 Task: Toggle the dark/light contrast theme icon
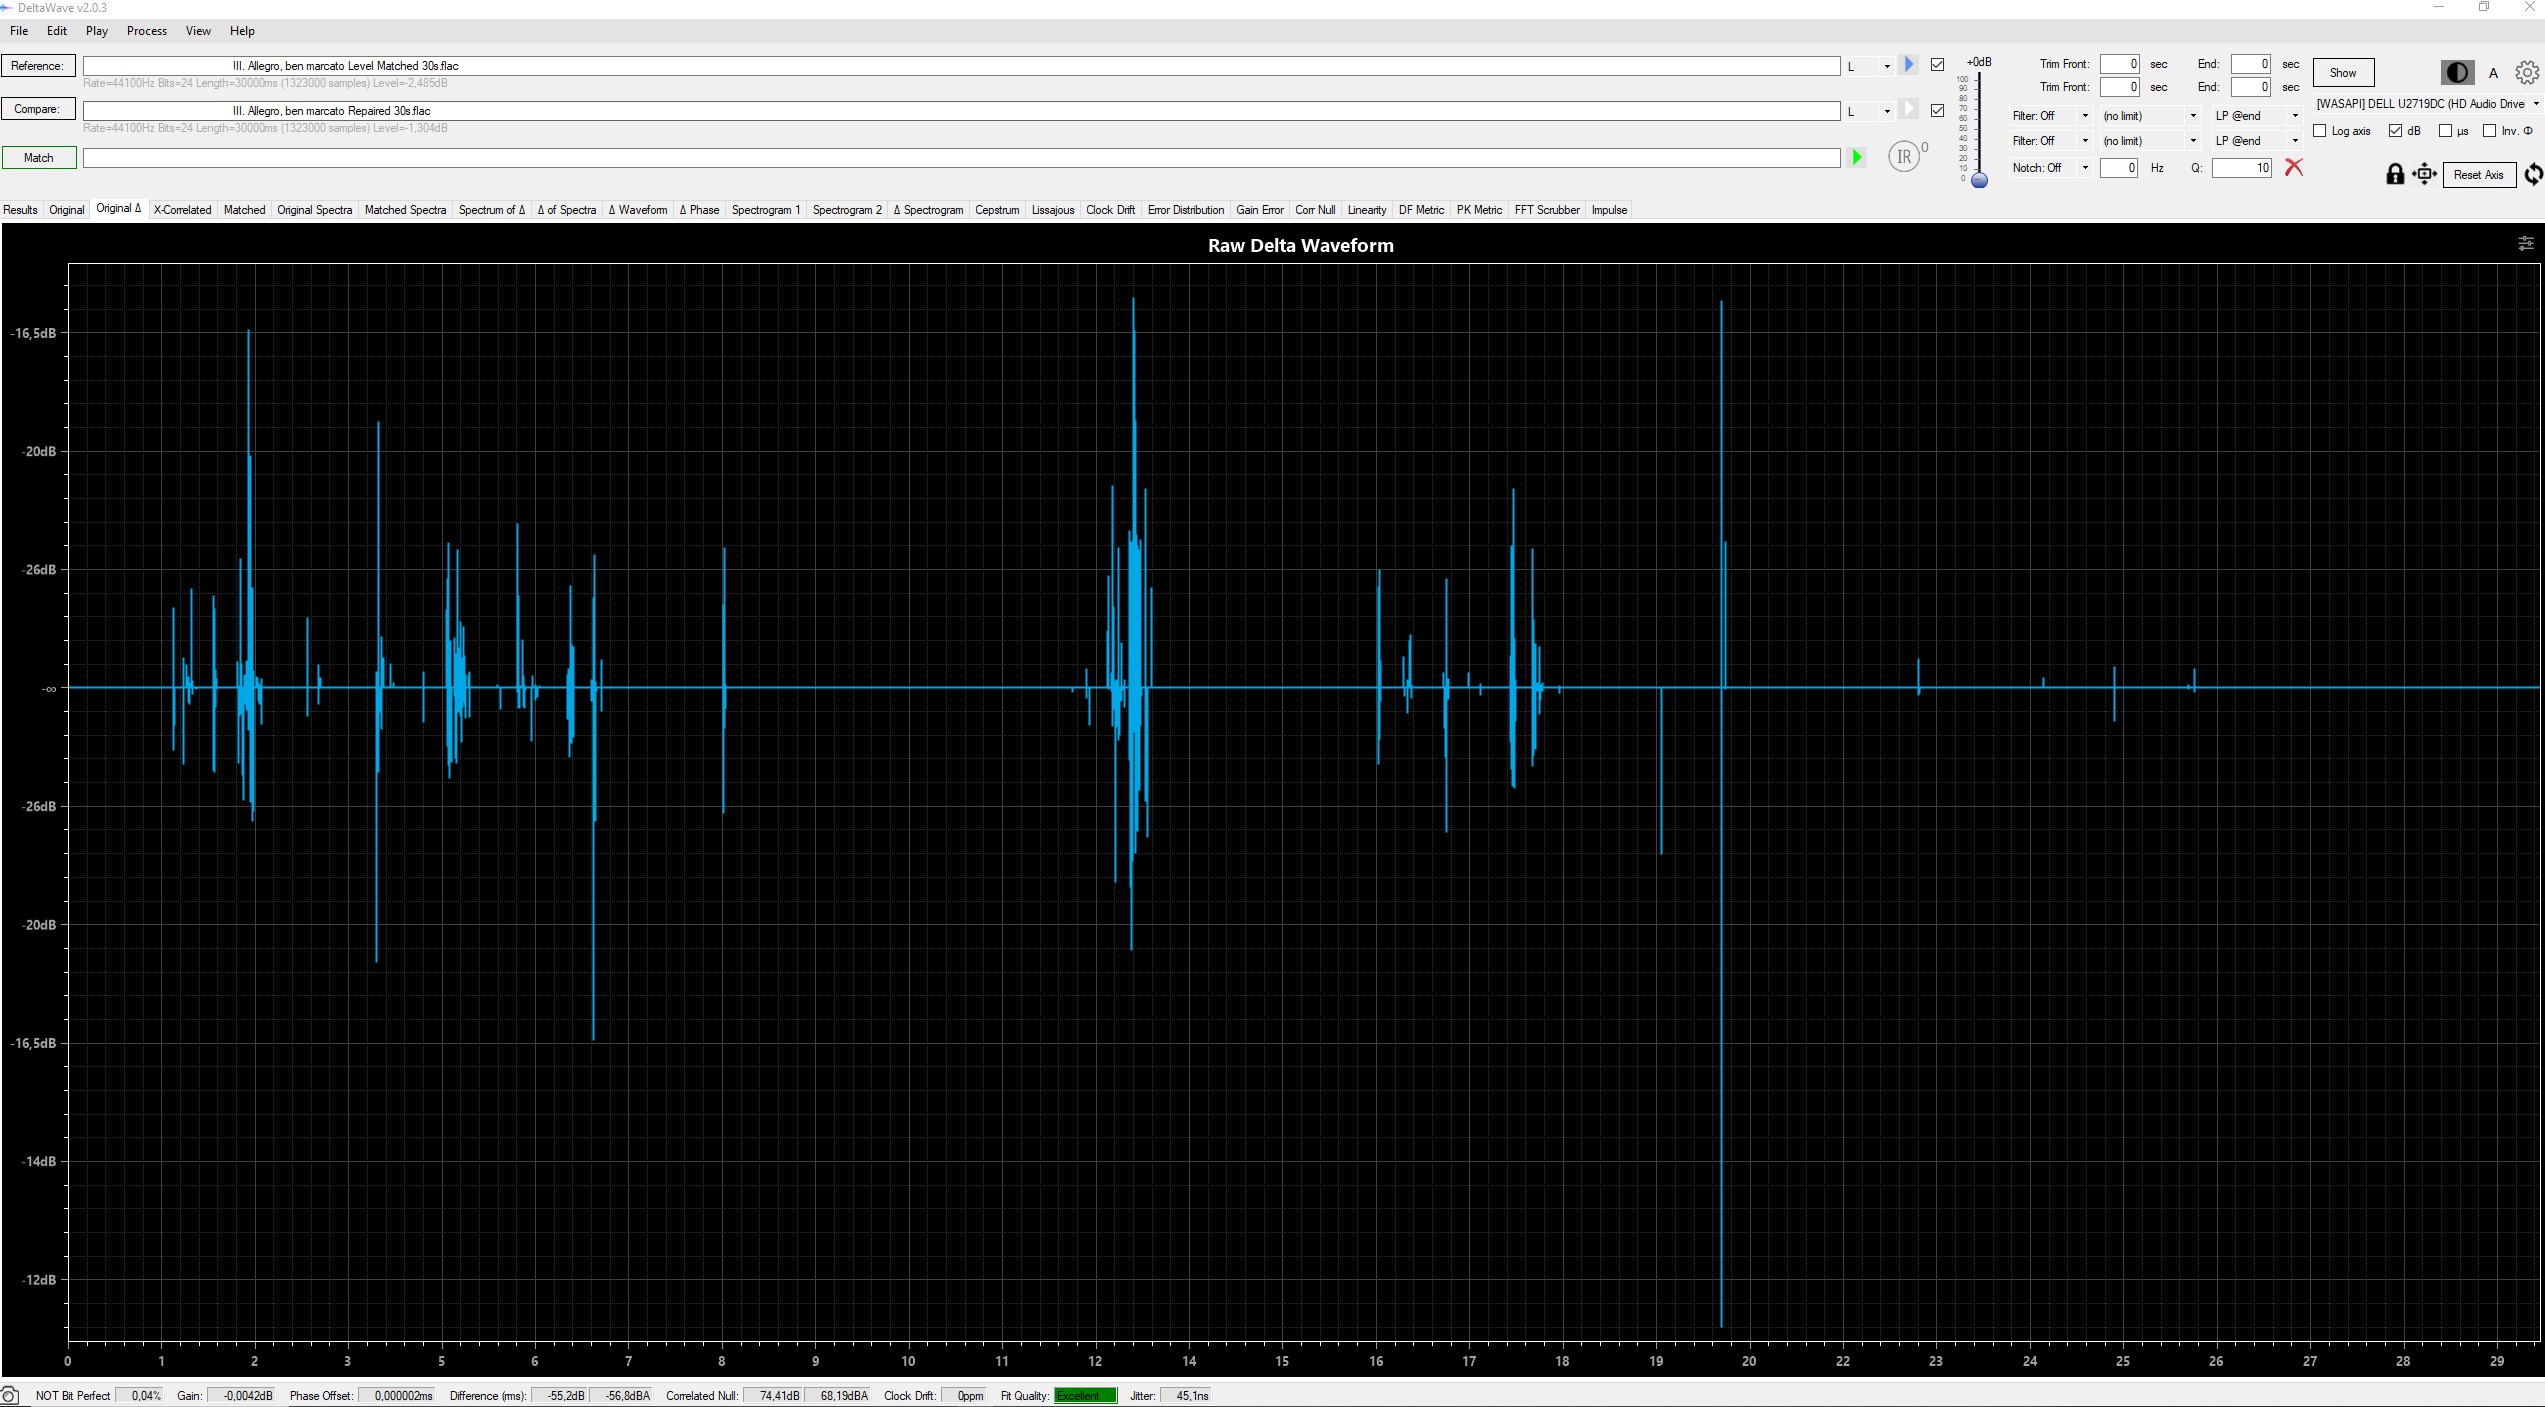pyautogui.click(x=2457, y=73)
